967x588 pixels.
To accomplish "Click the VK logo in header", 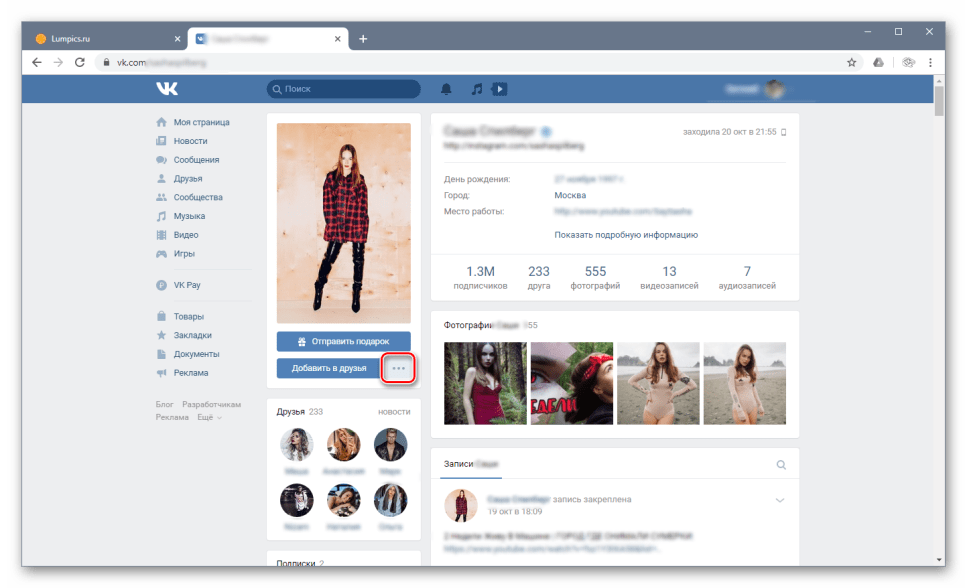I will pyautogui.click(x=166, y=89).
